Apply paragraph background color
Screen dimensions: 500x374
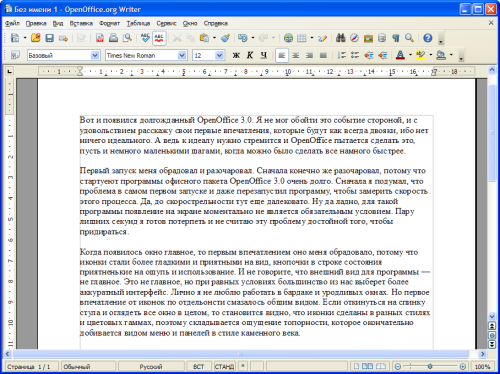pos(441,55)
